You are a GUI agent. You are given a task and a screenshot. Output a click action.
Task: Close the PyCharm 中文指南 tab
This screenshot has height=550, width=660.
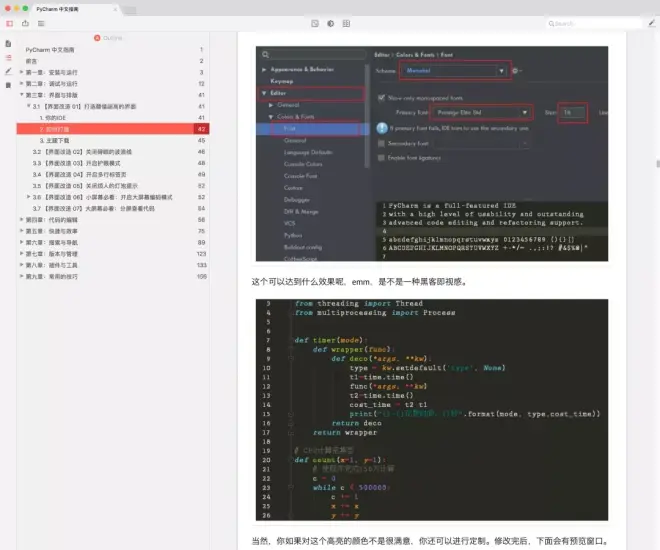115,9
